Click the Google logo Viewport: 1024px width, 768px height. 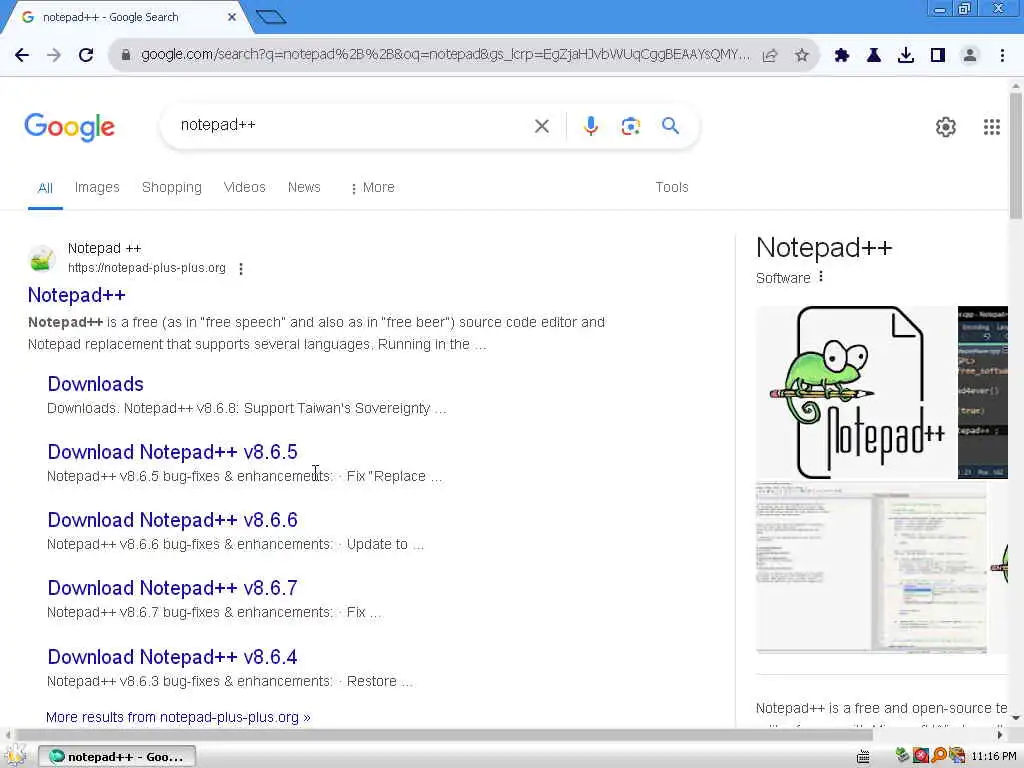69,127
